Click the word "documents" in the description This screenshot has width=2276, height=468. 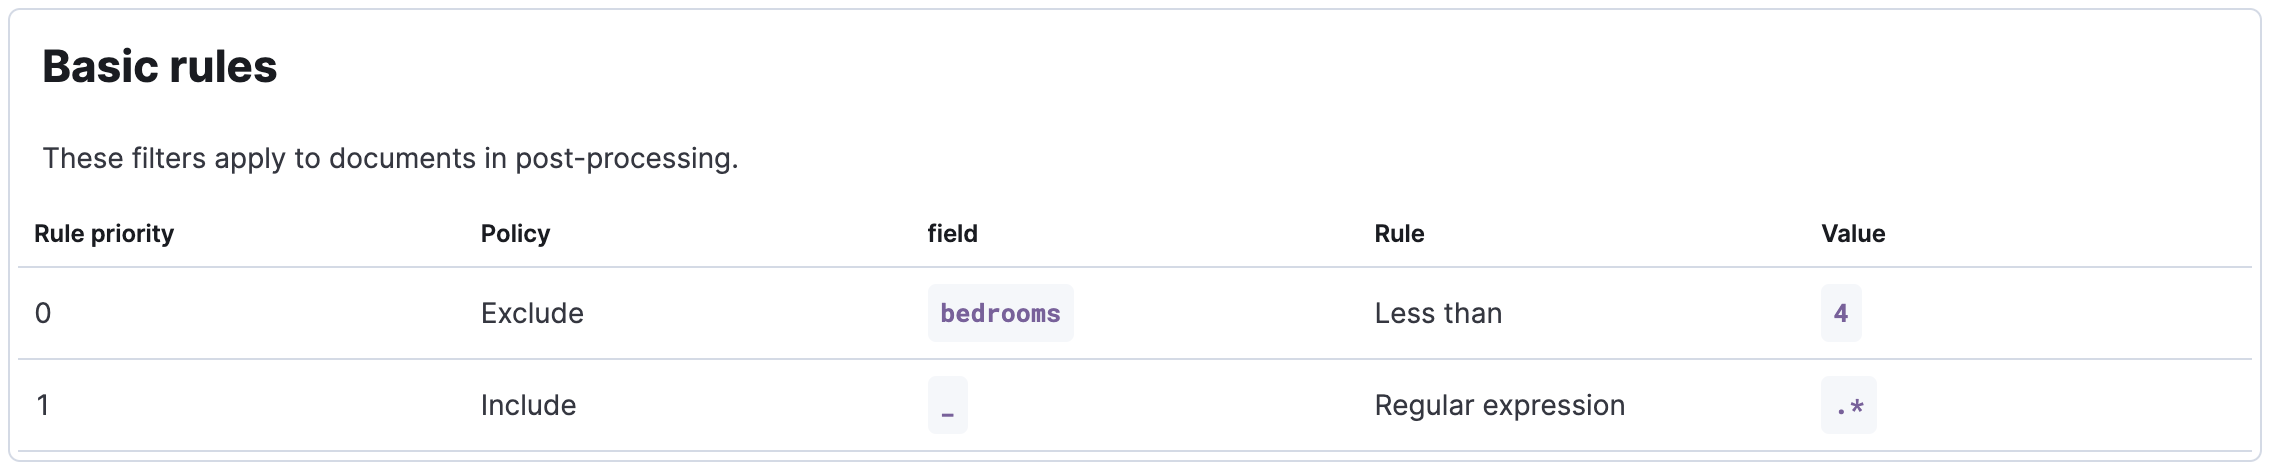402,158
